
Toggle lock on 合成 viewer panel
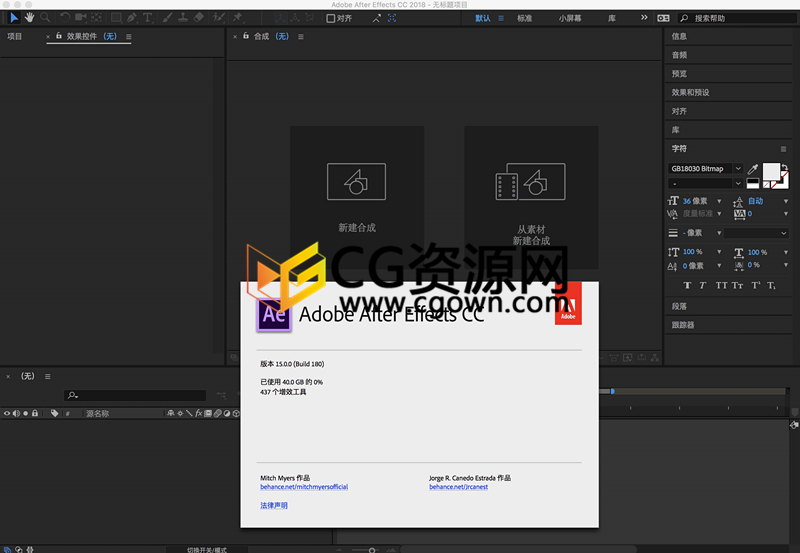click(246, 36)
